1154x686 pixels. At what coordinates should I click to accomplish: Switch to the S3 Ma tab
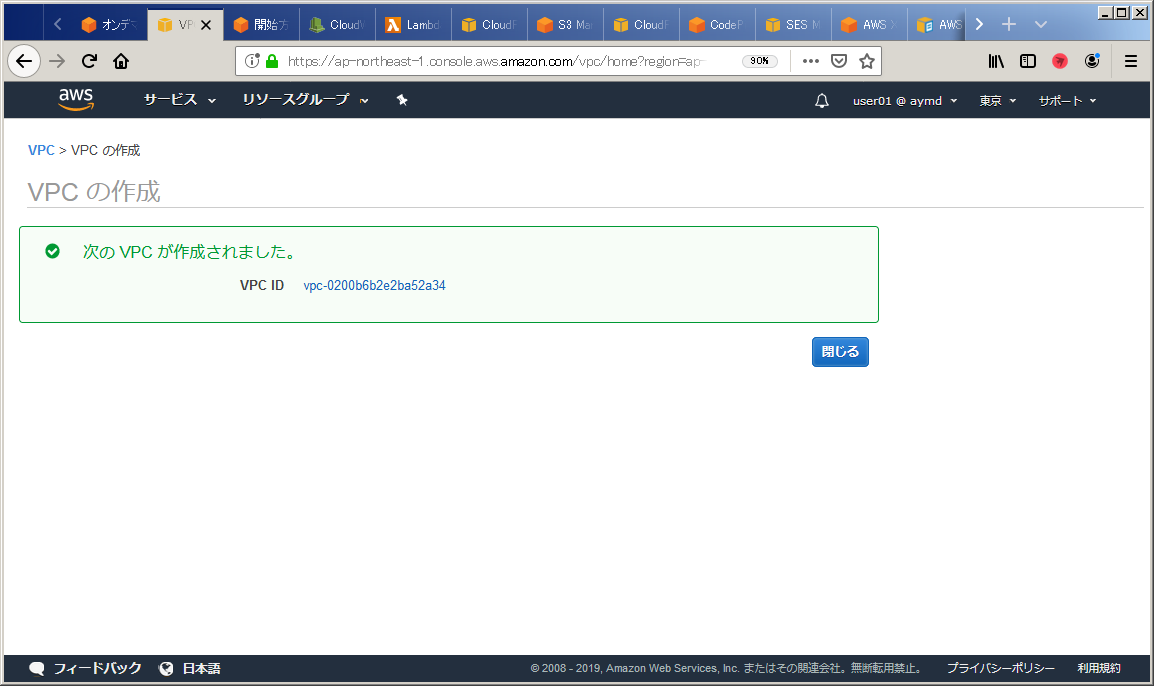[x=564, y=24]
